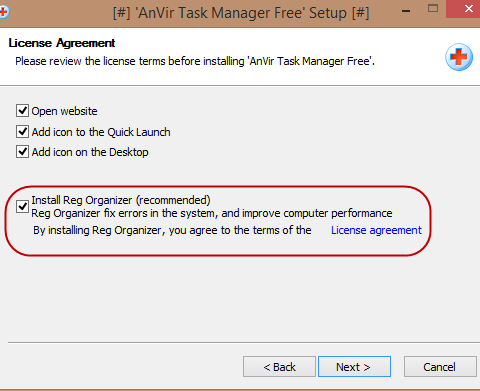The width and height of the screenshot is (480, 391).
Task: Click the red cross logo in the header
Action: pos(459,57)
